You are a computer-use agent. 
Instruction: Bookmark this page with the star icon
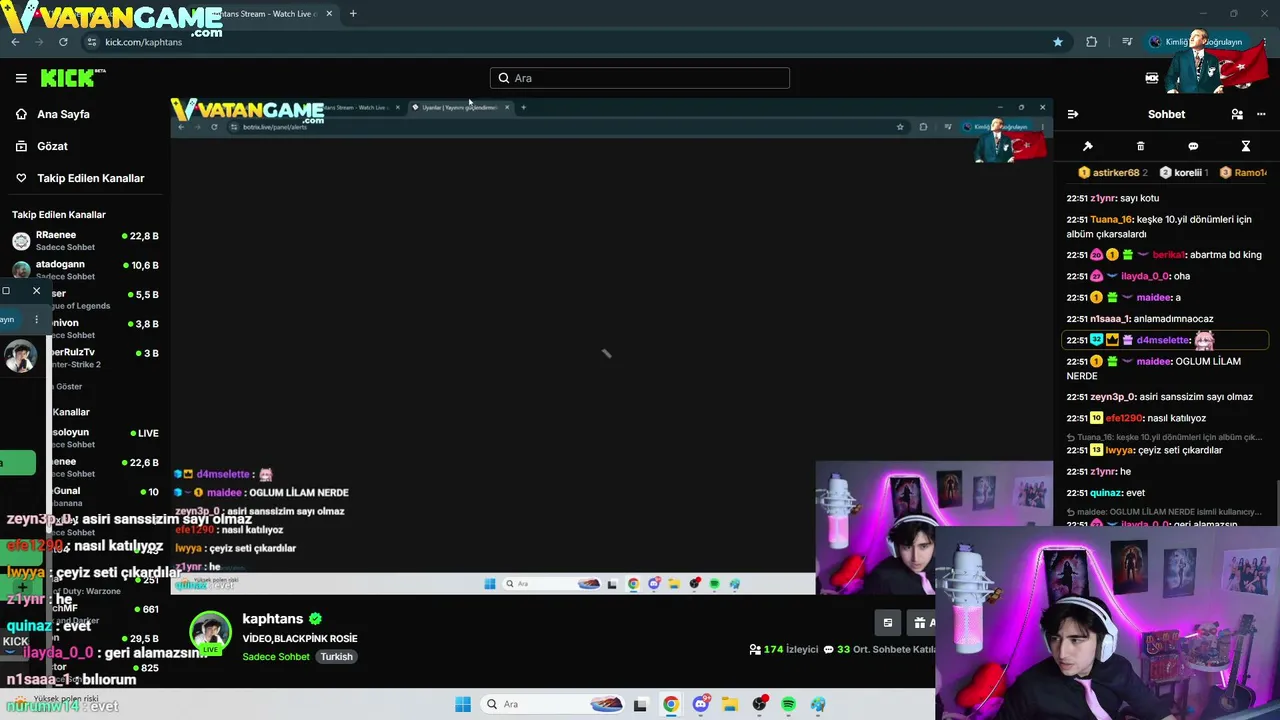point(1058,42)
